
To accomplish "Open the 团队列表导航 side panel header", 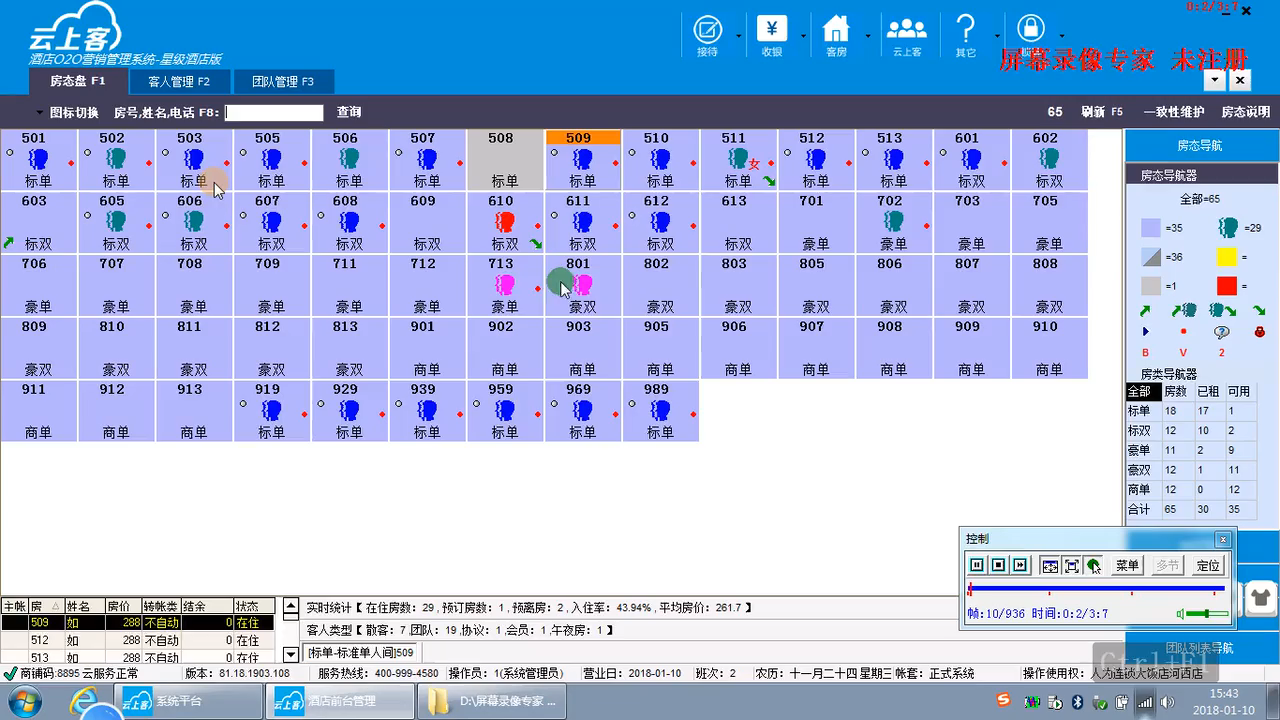I will pos(1201,648).
